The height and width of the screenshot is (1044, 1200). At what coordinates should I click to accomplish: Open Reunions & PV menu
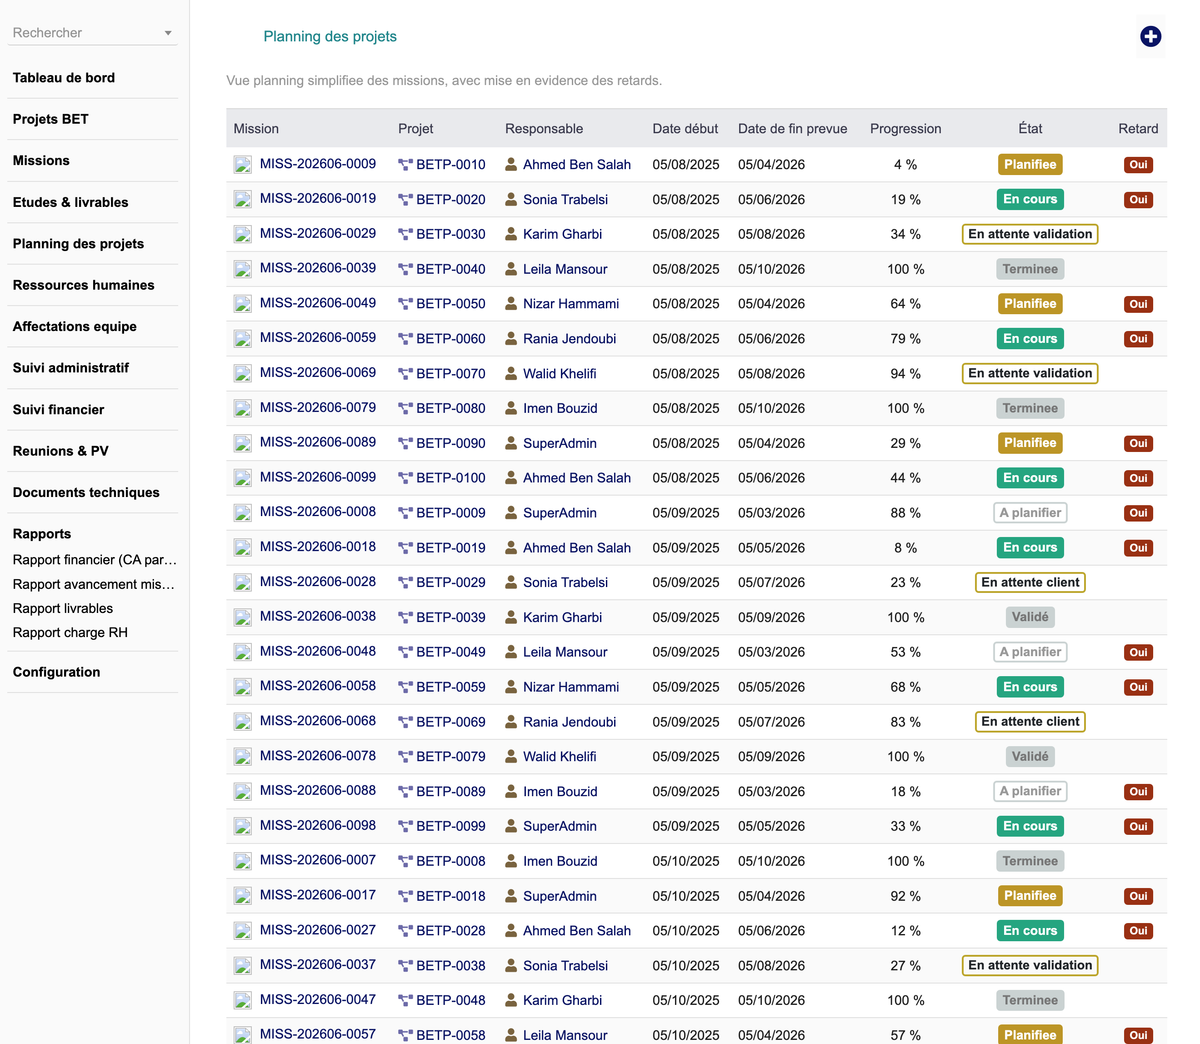61,451
